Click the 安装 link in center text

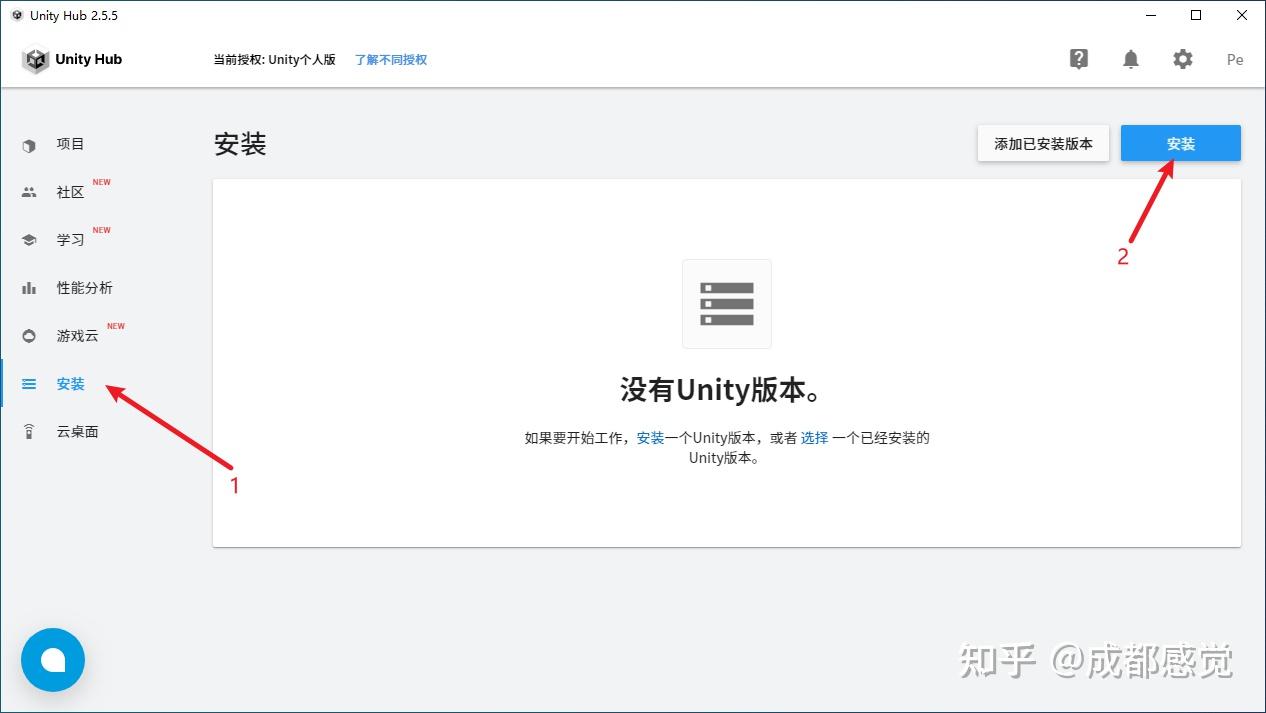click(x=650, y=437)
